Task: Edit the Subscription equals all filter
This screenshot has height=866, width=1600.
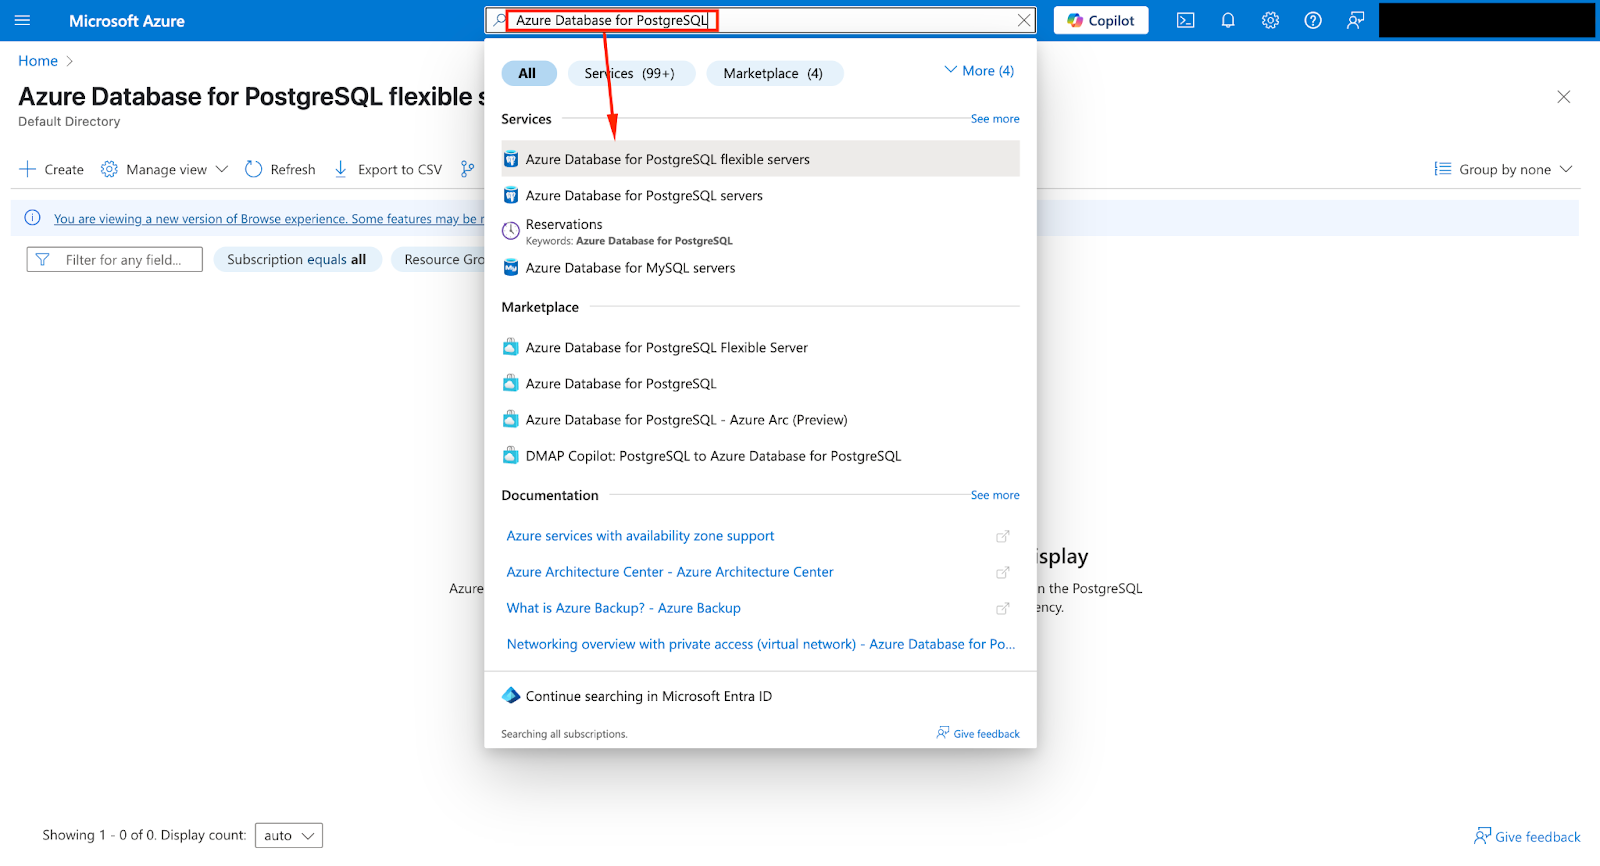Action: pos(297,259)
